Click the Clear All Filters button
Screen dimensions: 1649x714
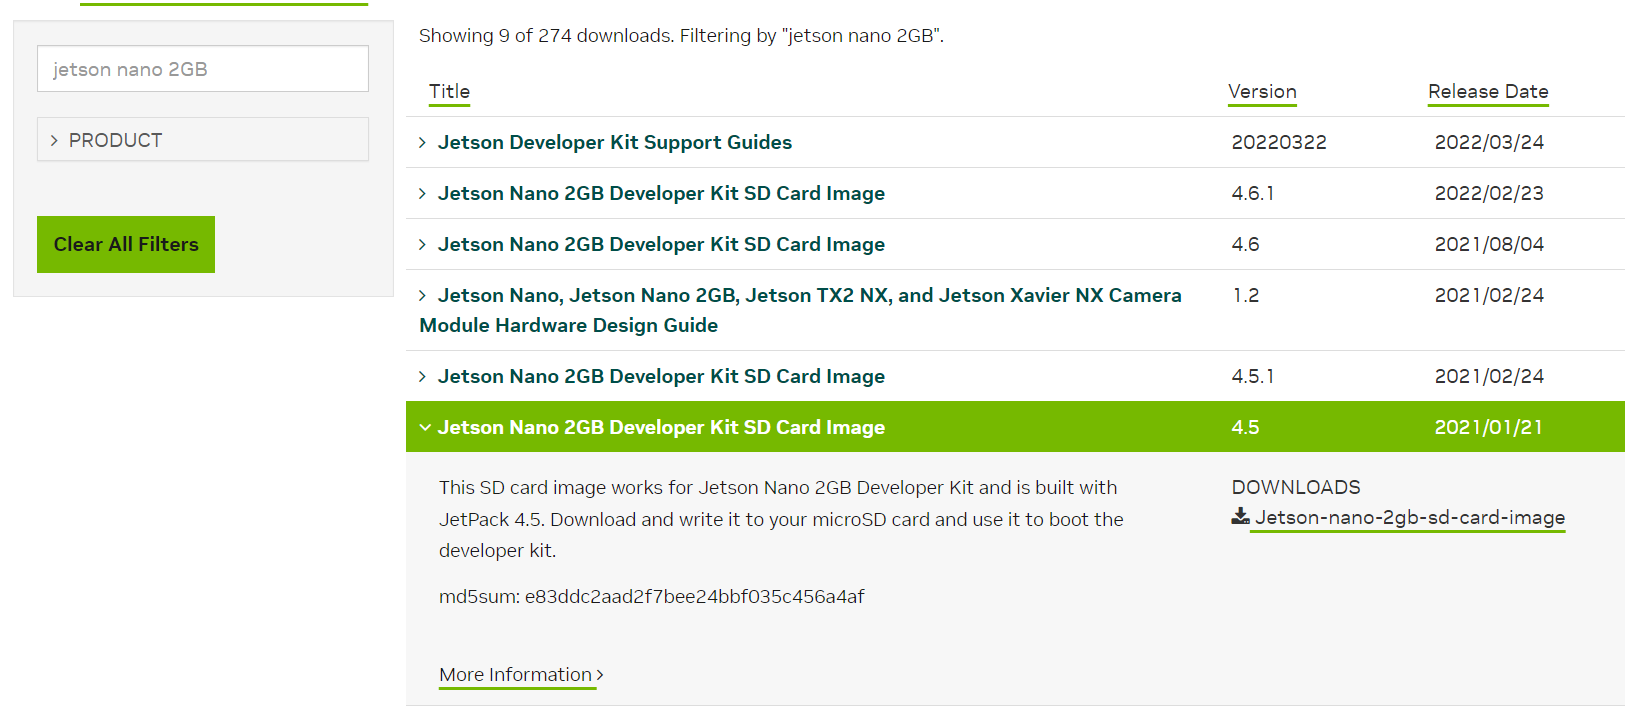[126, 244]
